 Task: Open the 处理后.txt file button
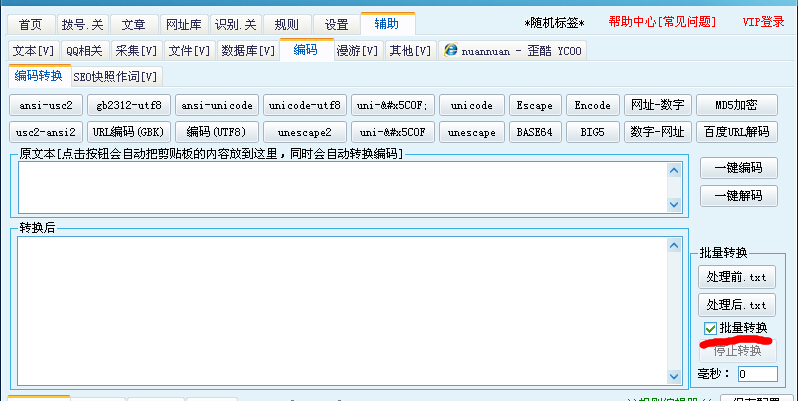[x=736, y=305]
